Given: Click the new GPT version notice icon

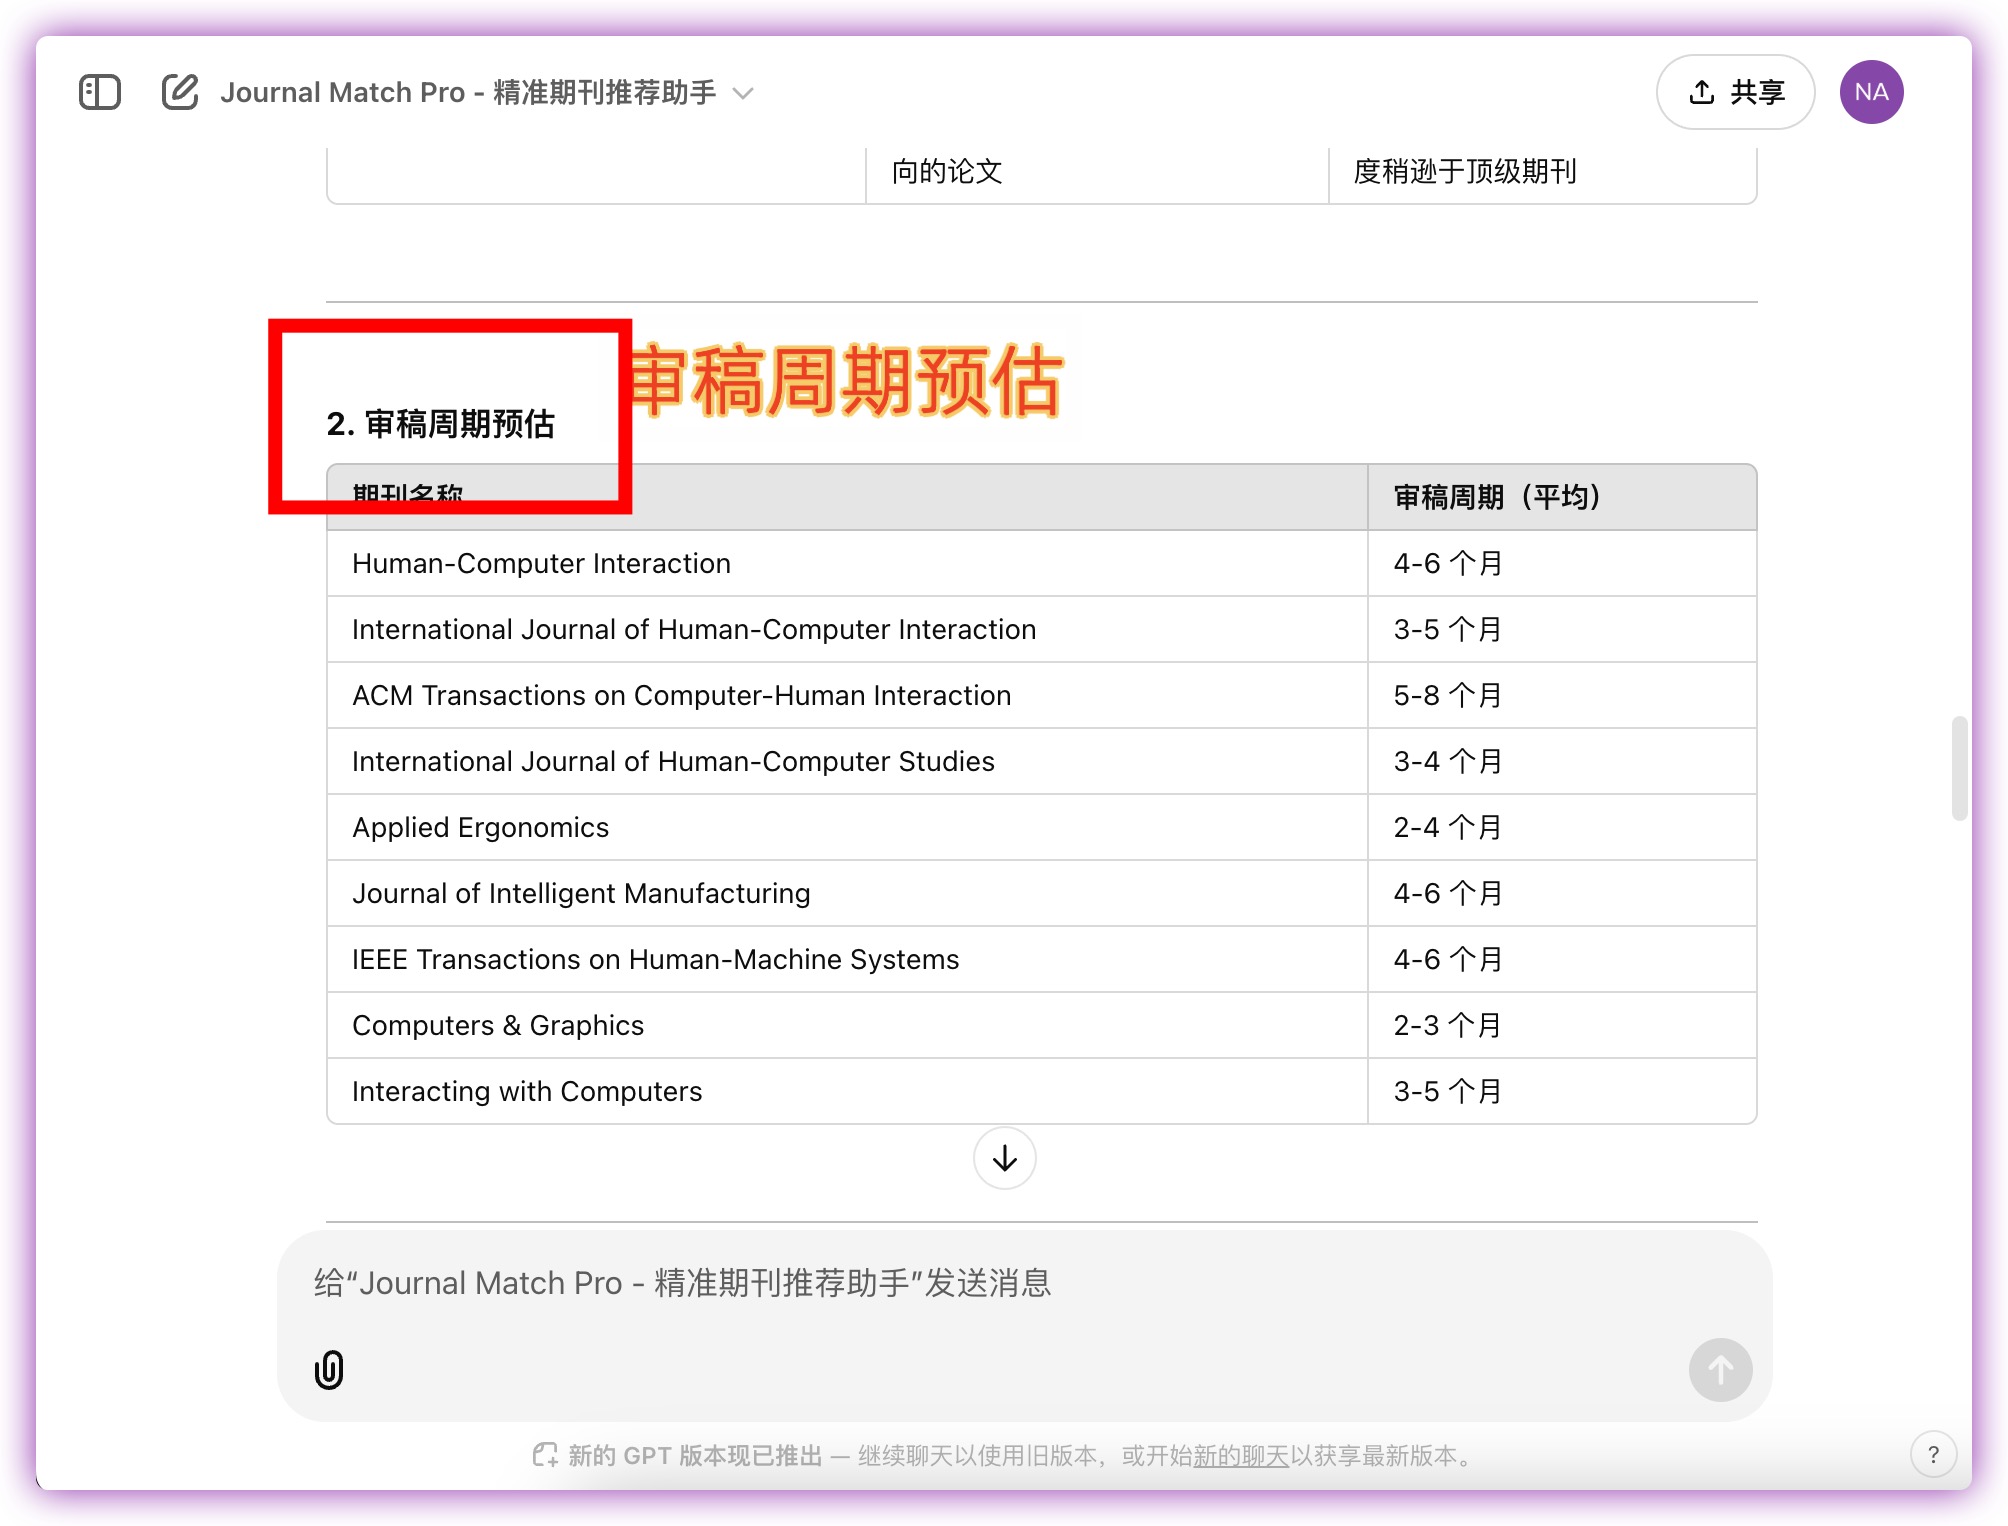Looking at the screenshot, I should (545, 1455).
